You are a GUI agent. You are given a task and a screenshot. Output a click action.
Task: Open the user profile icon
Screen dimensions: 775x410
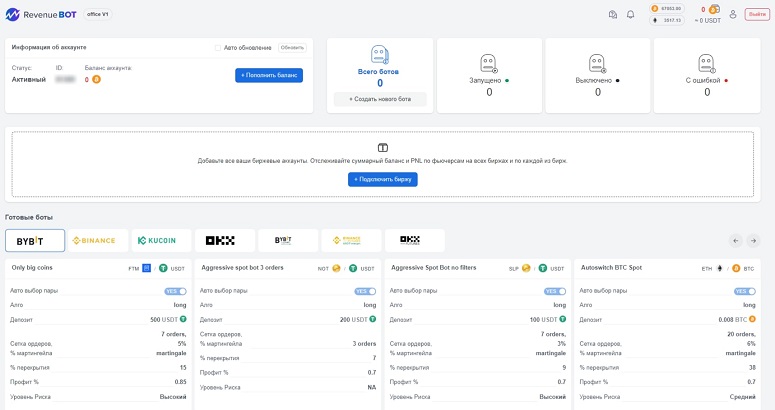point(733,14)
